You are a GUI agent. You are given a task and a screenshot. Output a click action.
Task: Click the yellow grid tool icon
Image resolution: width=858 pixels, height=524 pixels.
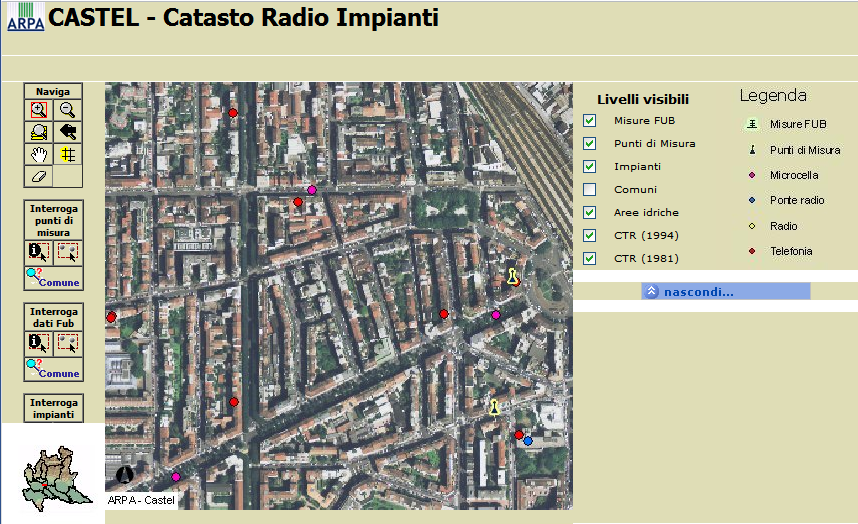[x=67, y=154]
